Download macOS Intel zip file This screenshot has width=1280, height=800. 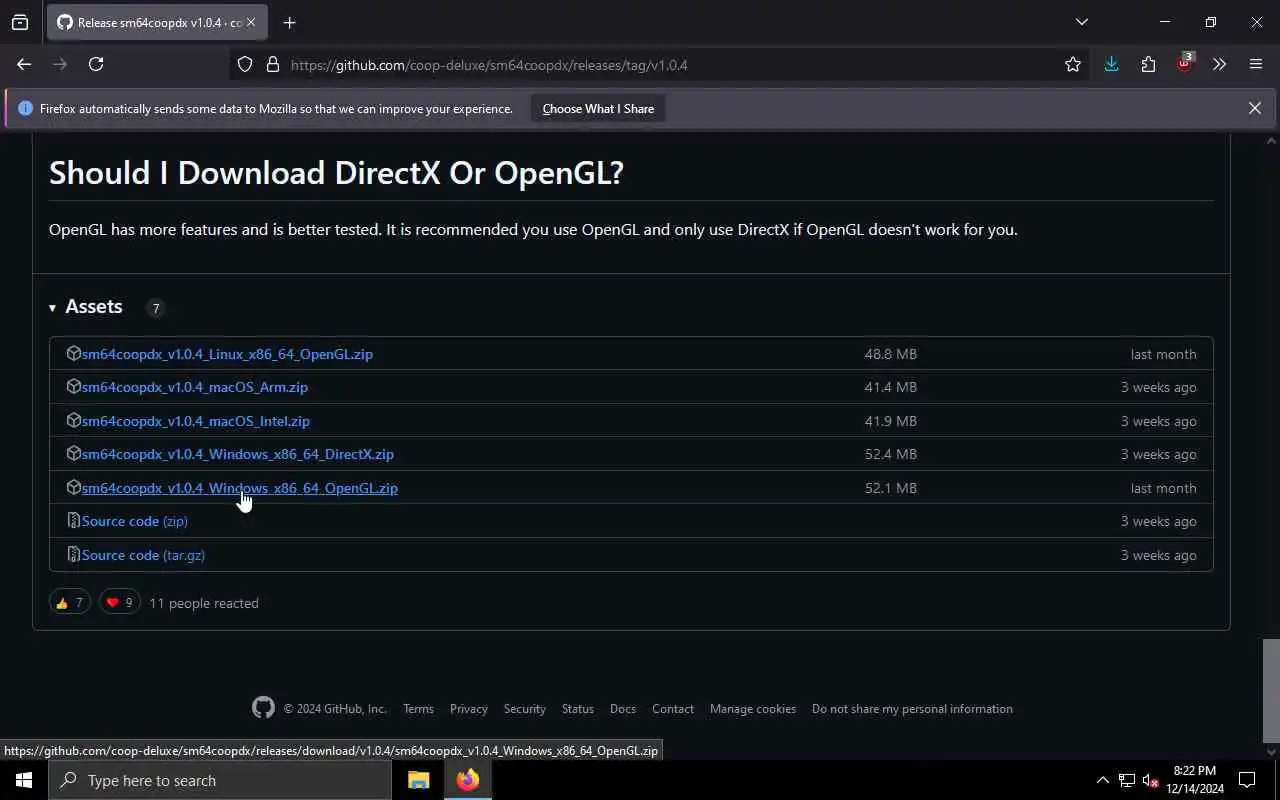(196, 421)
